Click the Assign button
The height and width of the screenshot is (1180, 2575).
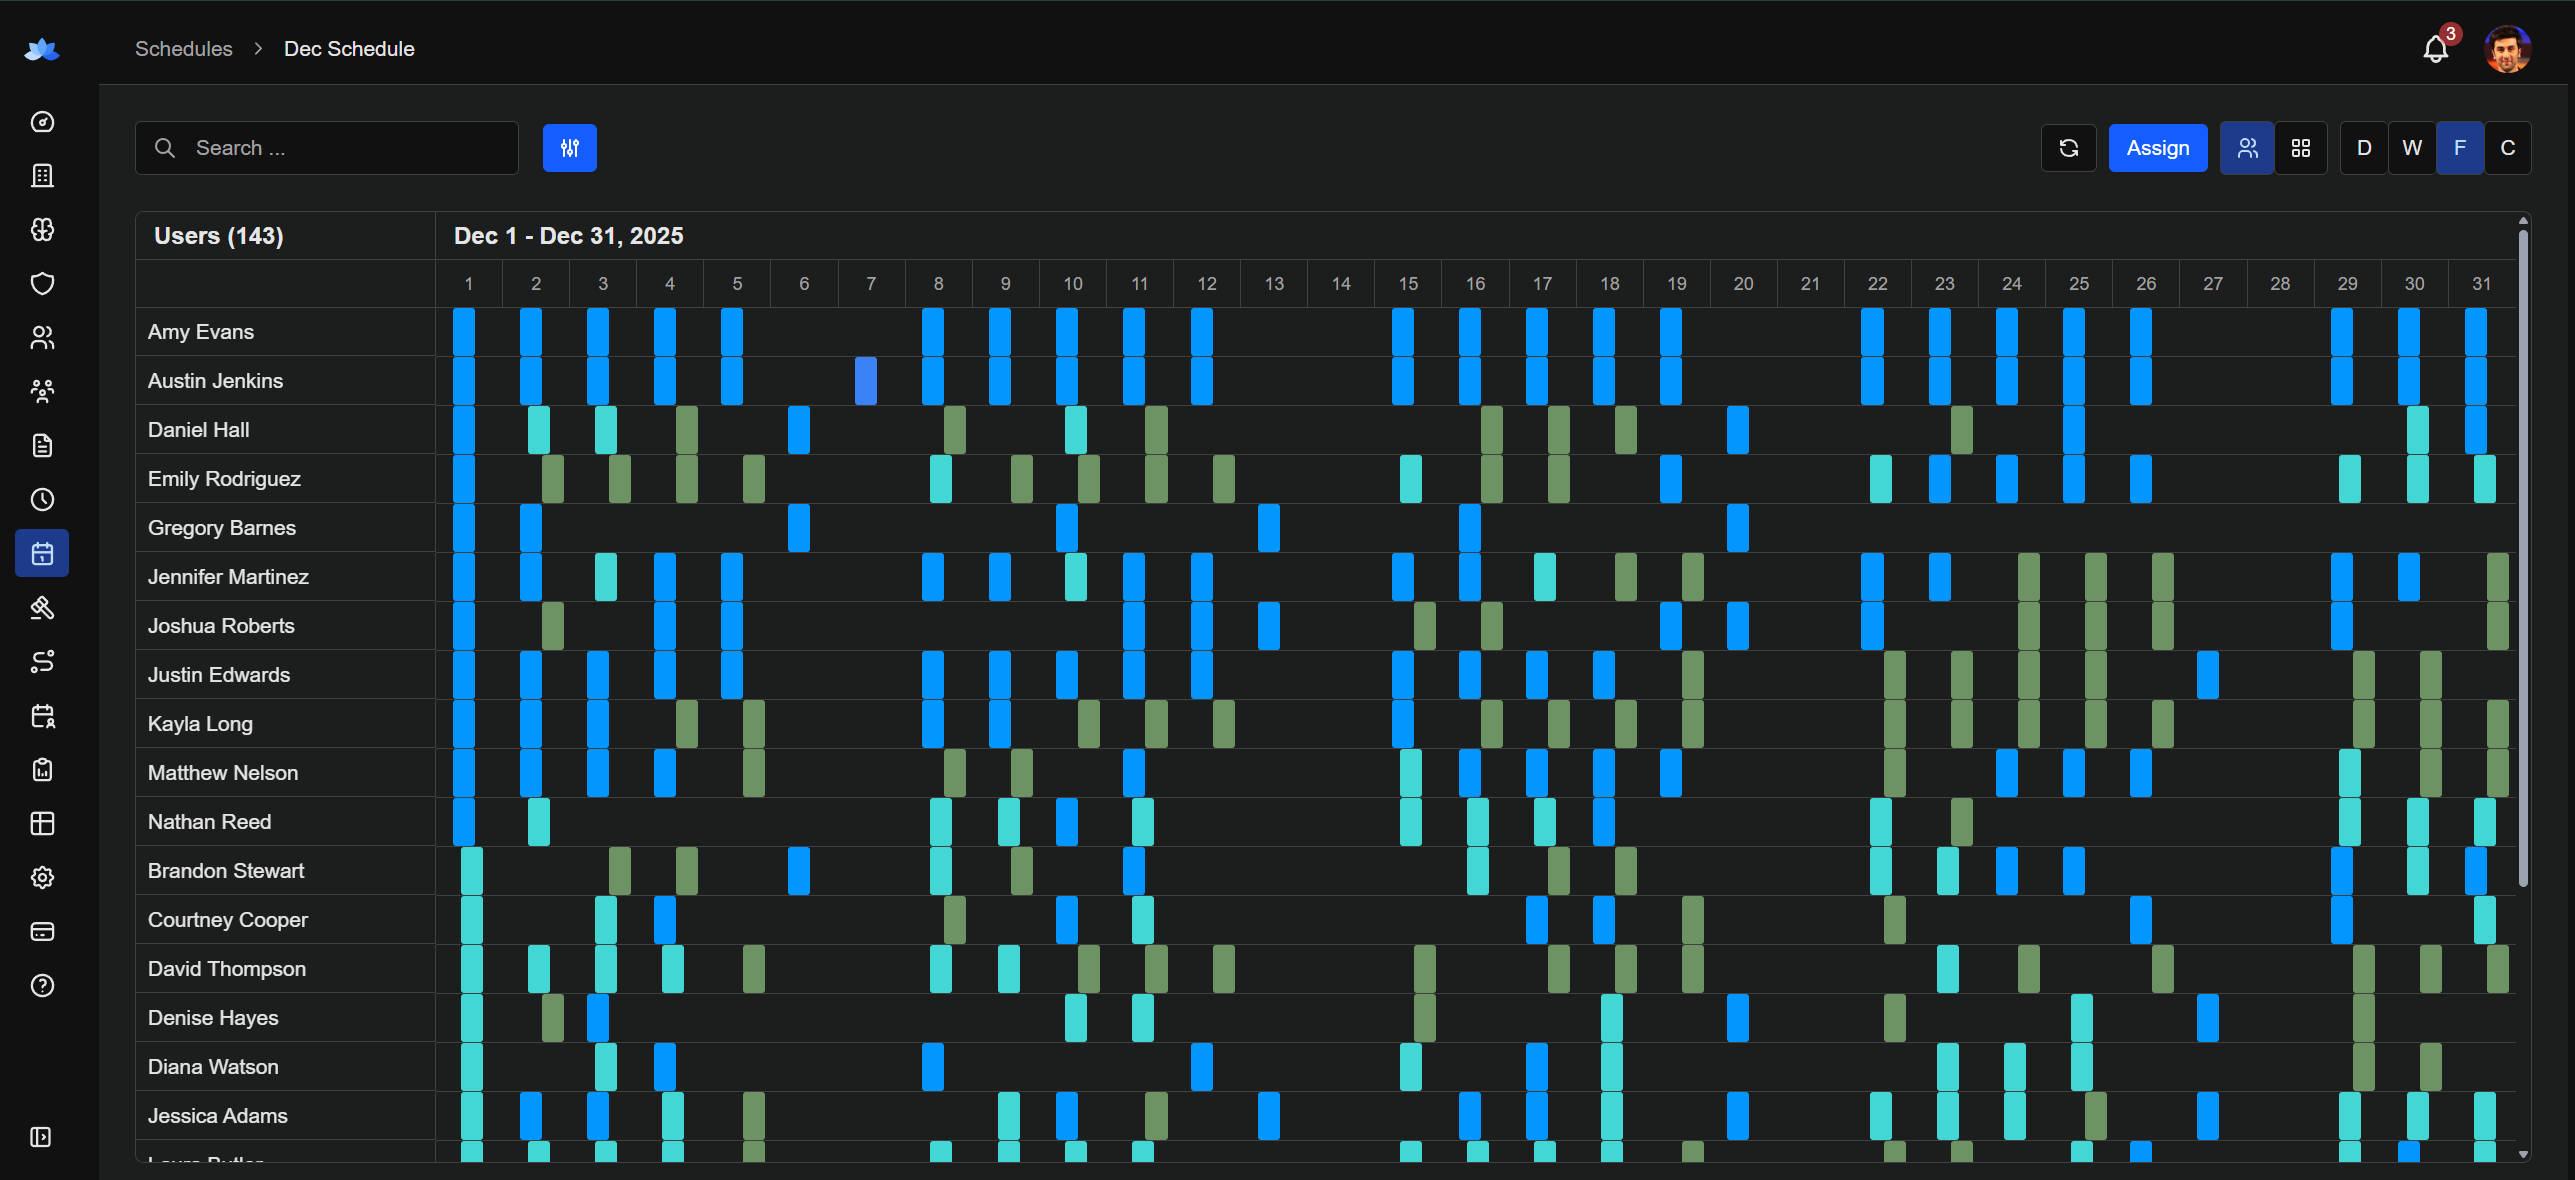[2157, 147]
